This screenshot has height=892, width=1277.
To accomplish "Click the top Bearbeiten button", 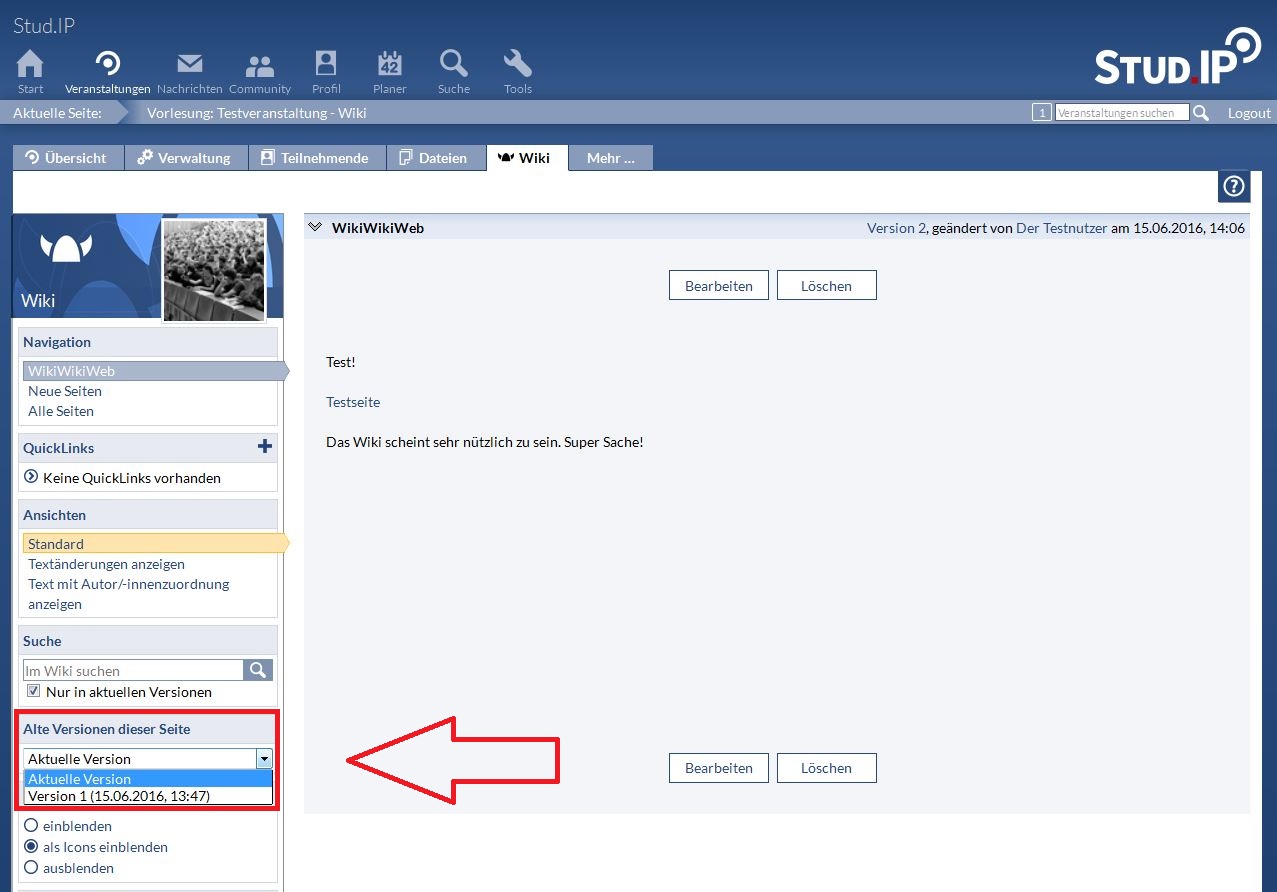I will [718, 286].
